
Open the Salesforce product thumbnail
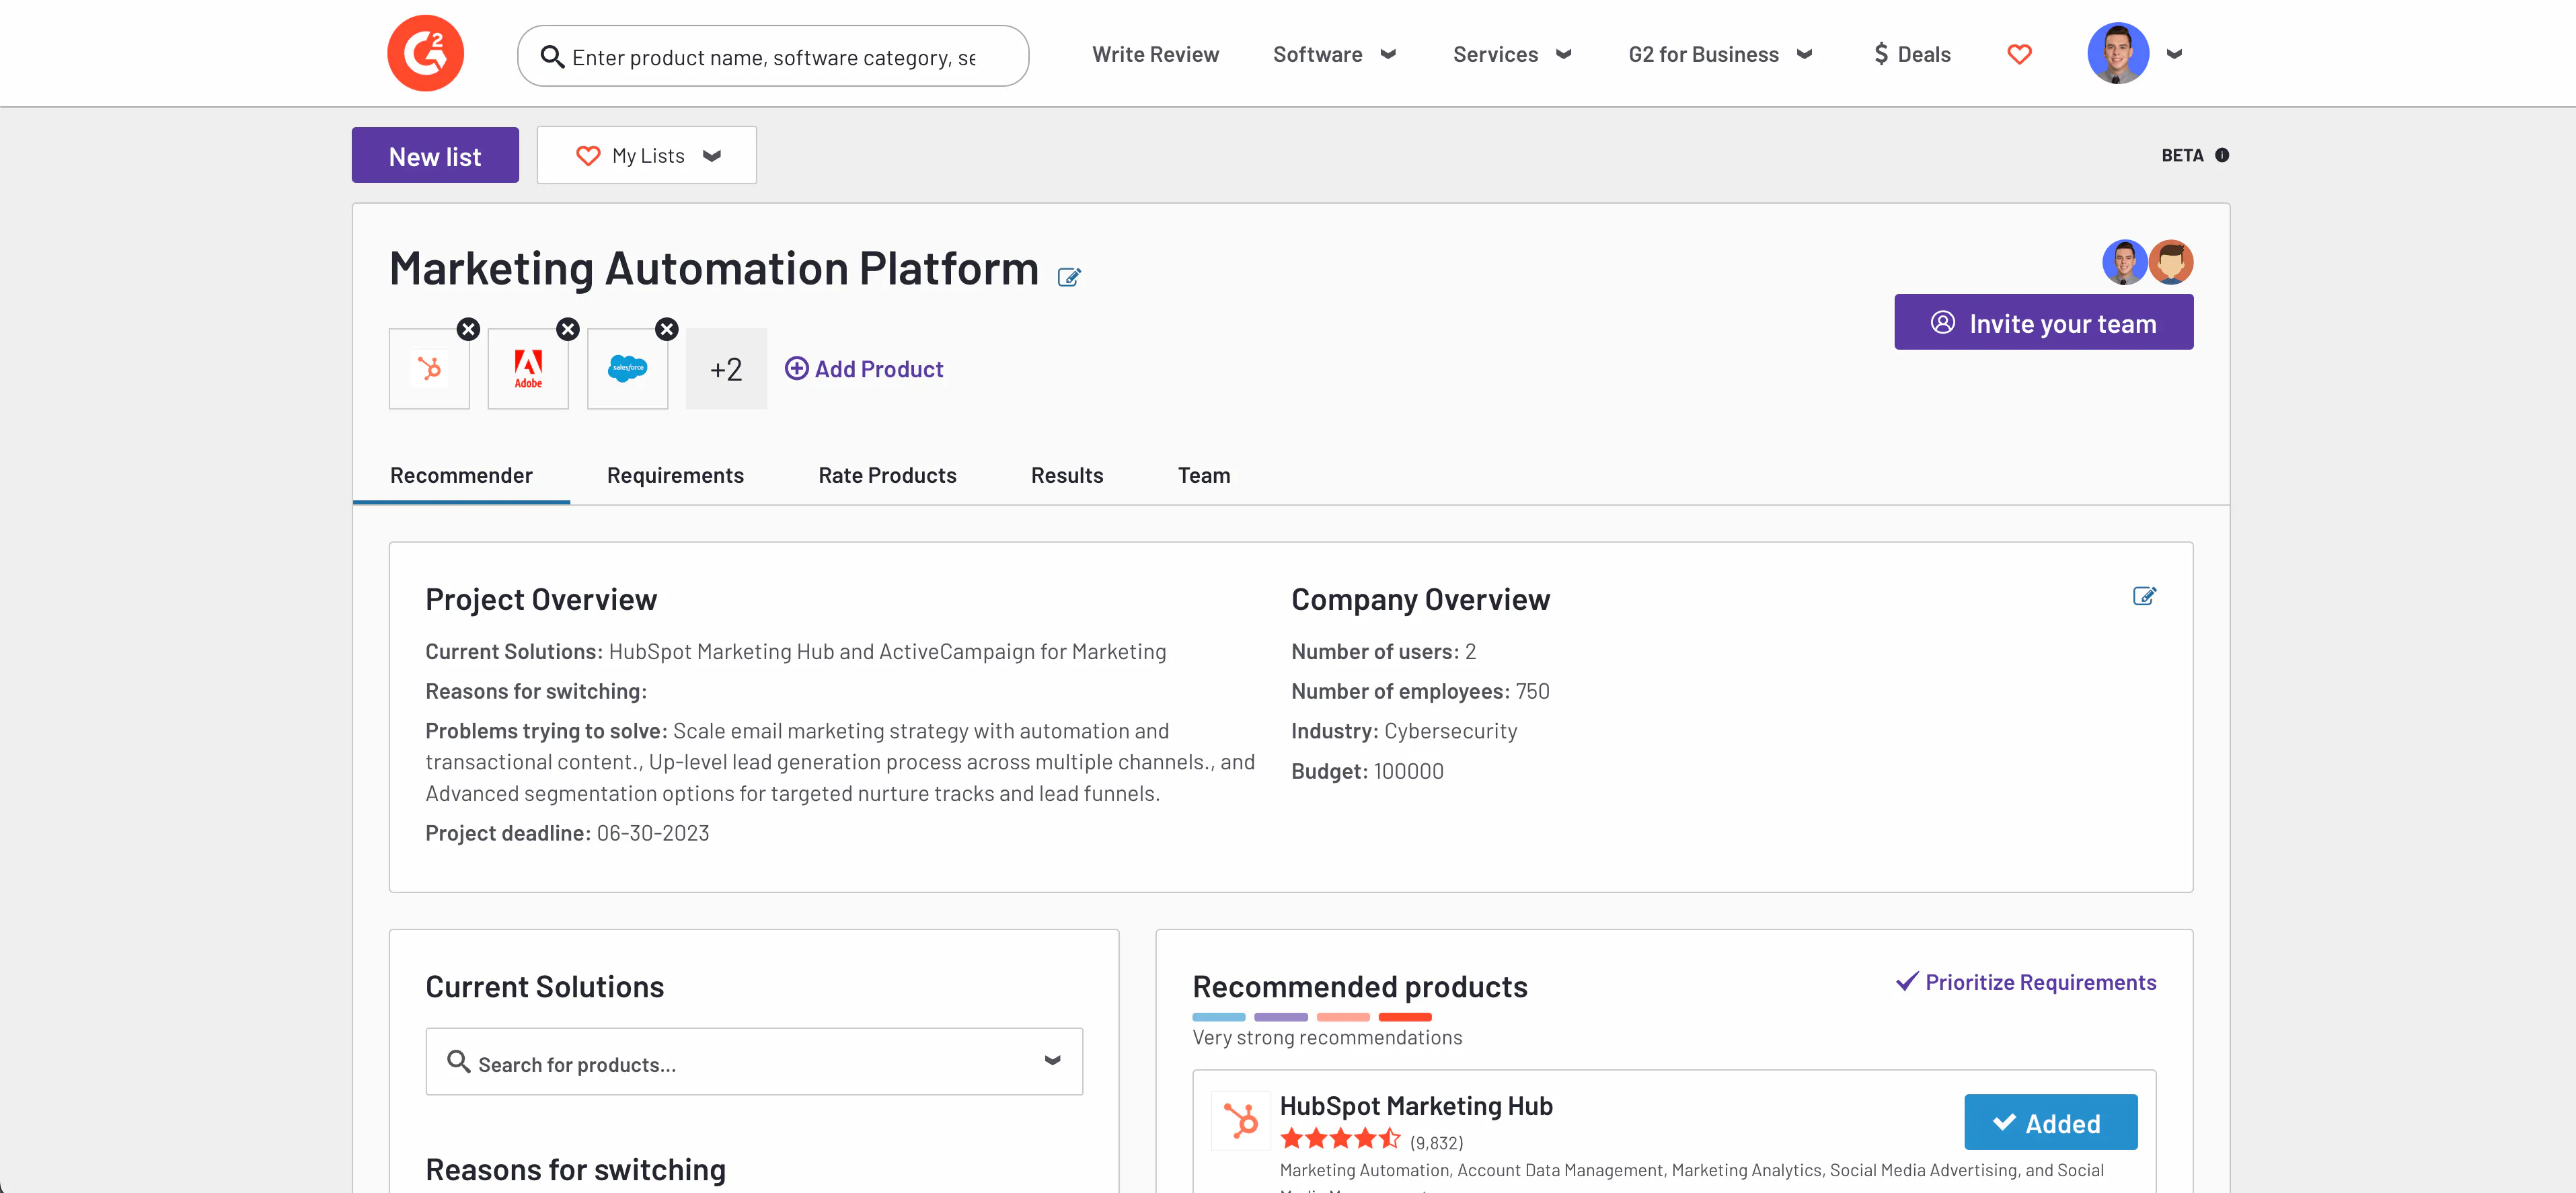click(x=627, y=369)
